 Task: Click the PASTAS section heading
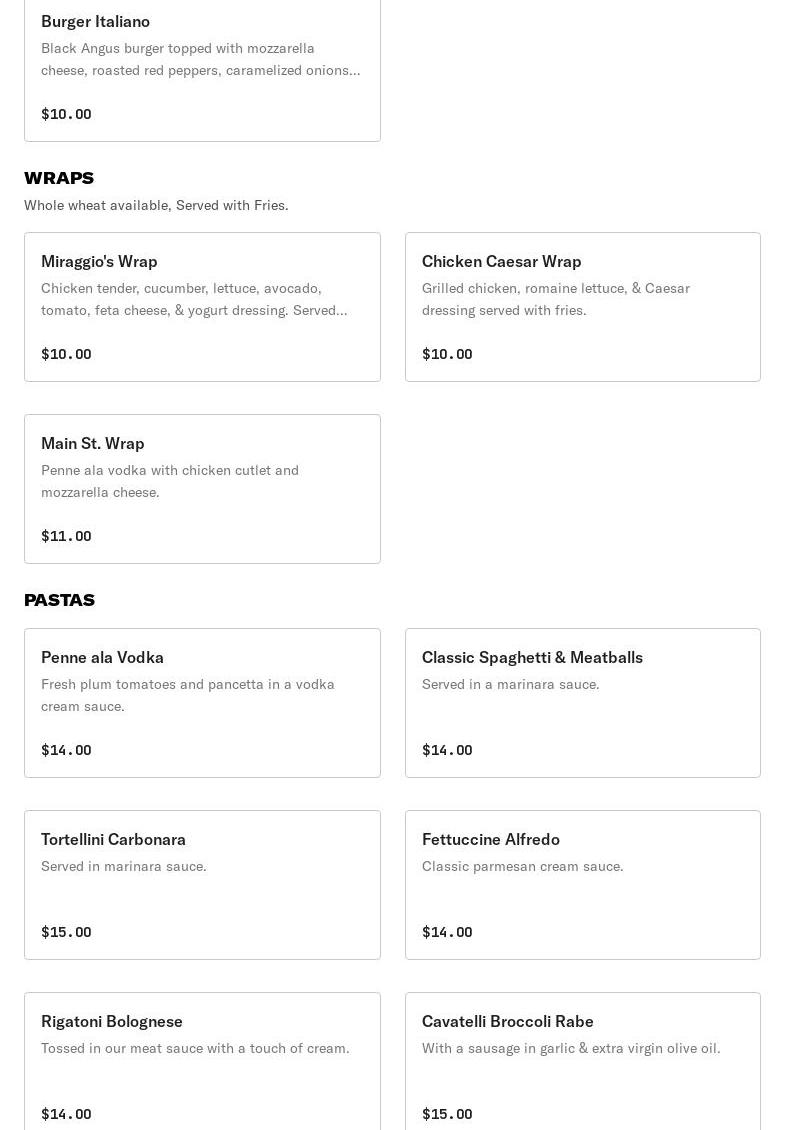coord(59,600)
